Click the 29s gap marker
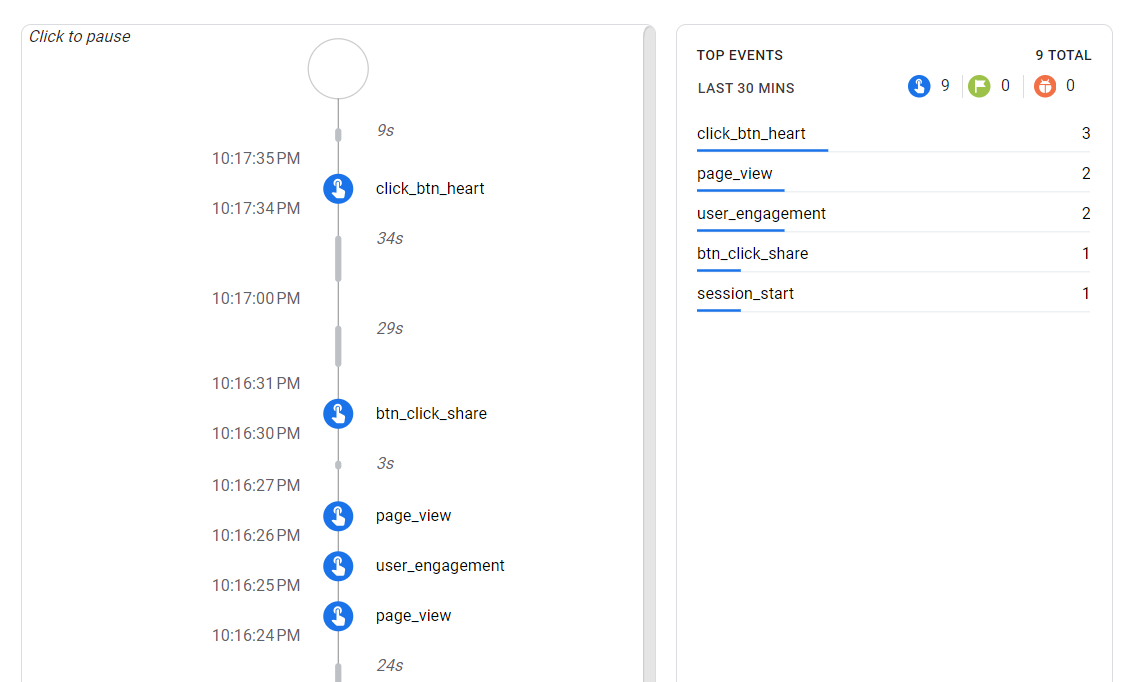The image size is (1125, 682). [x=338, y=346]
